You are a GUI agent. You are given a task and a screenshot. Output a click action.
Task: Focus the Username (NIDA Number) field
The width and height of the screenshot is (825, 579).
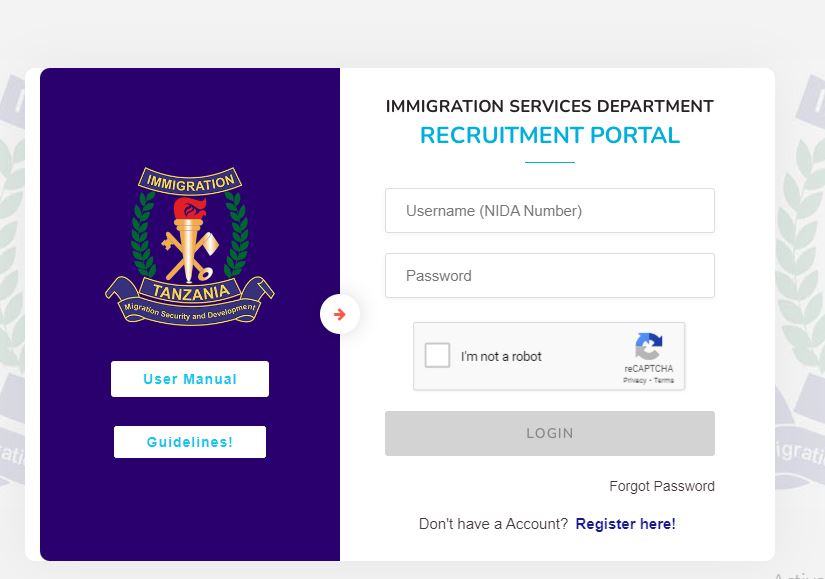click(549, 211)
